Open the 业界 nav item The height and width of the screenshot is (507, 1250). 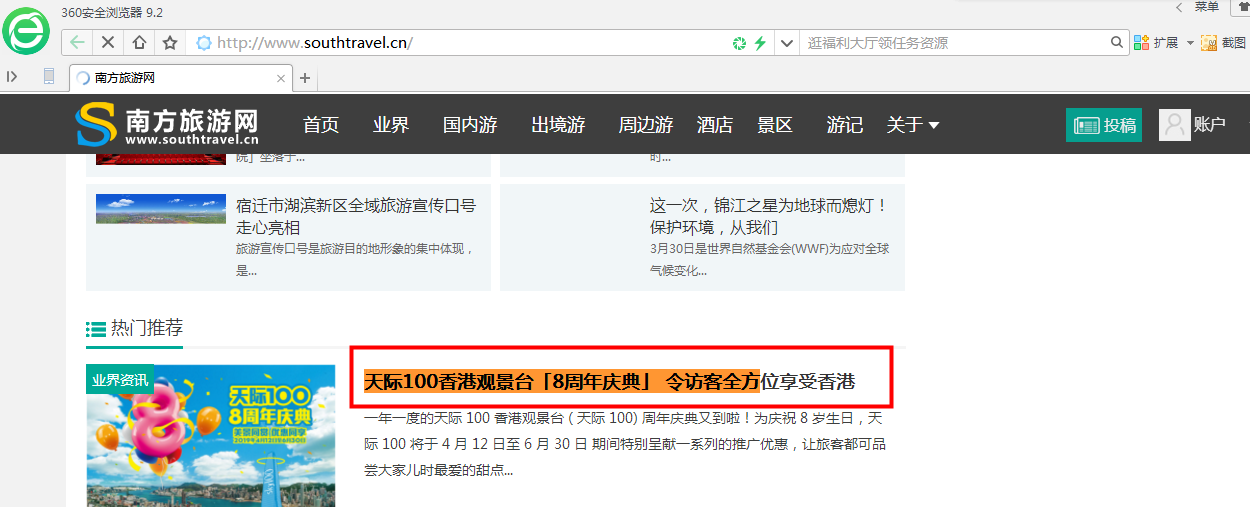[x=391, y=125]
